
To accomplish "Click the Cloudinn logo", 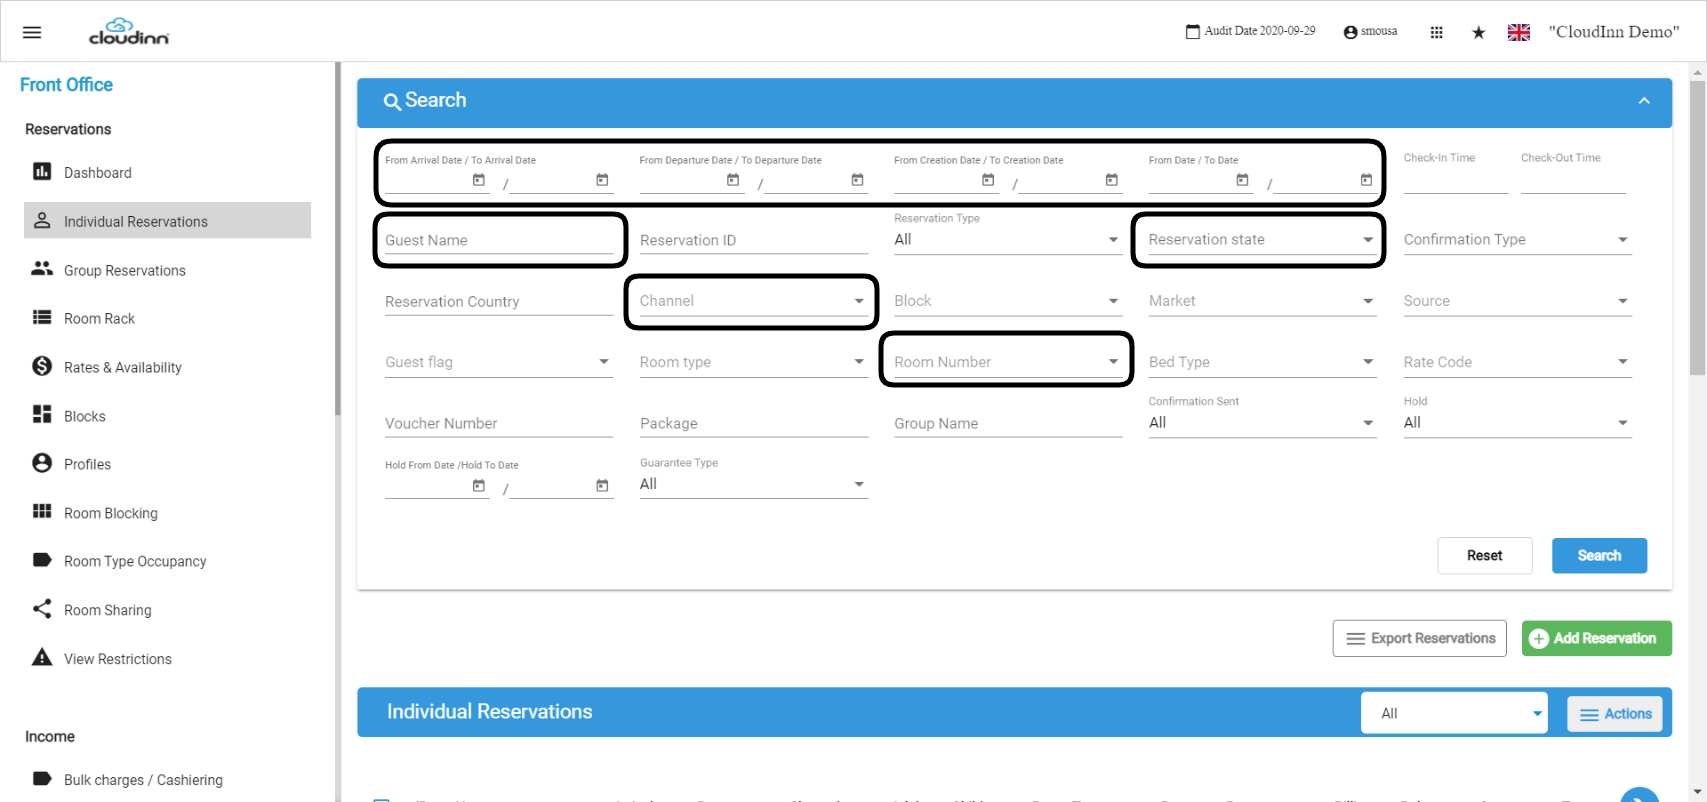I will (129, 31).
